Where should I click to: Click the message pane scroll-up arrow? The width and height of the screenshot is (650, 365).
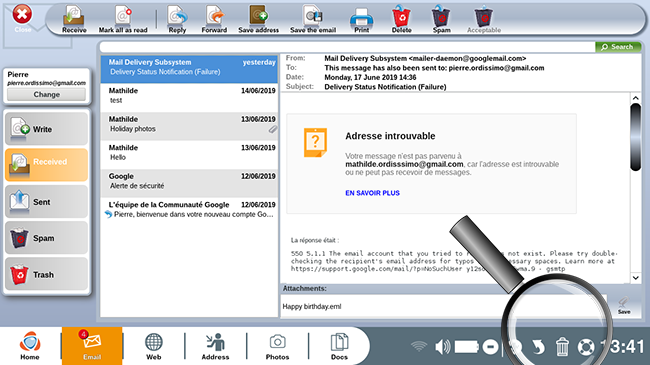tap(635, 98)
